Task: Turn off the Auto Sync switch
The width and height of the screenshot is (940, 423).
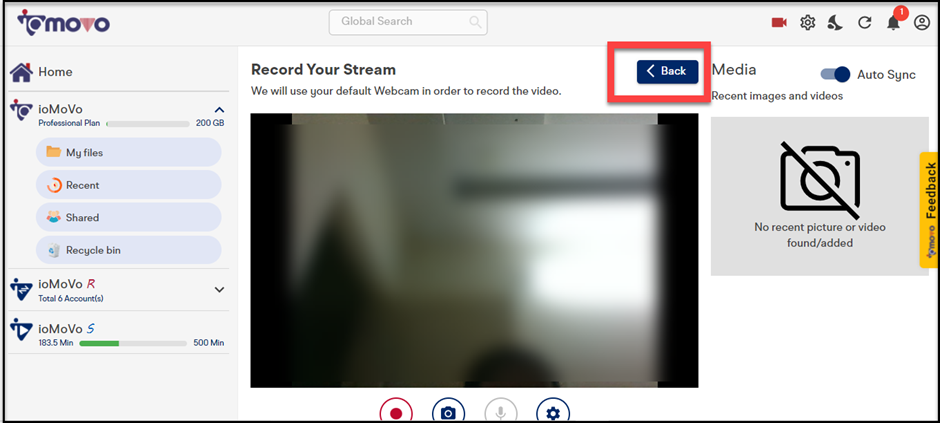Action: tap(835, 74)
